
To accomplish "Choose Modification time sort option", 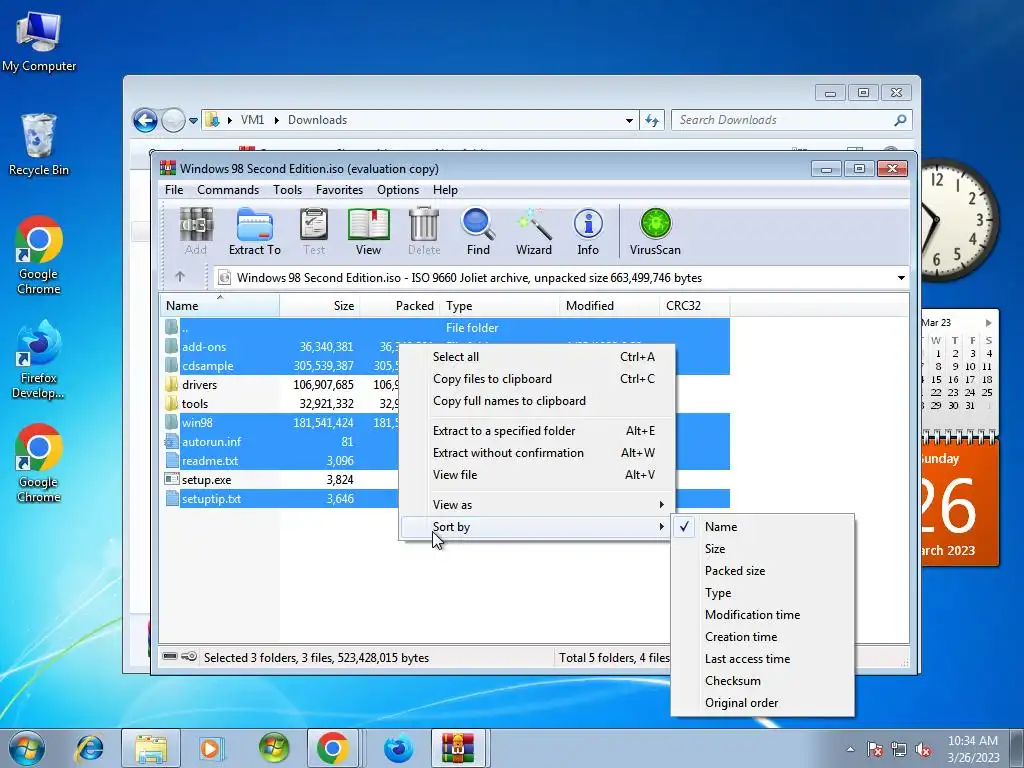I will point(762,615).
